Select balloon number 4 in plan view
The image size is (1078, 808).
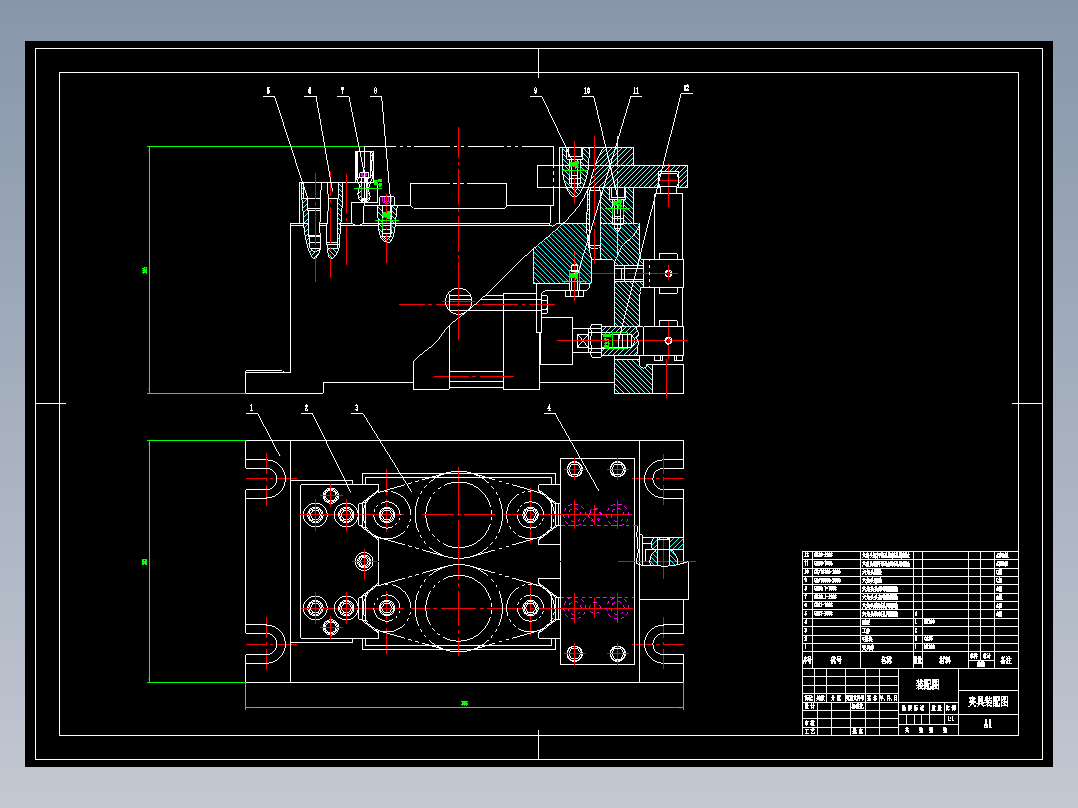(x=549, y=408)
